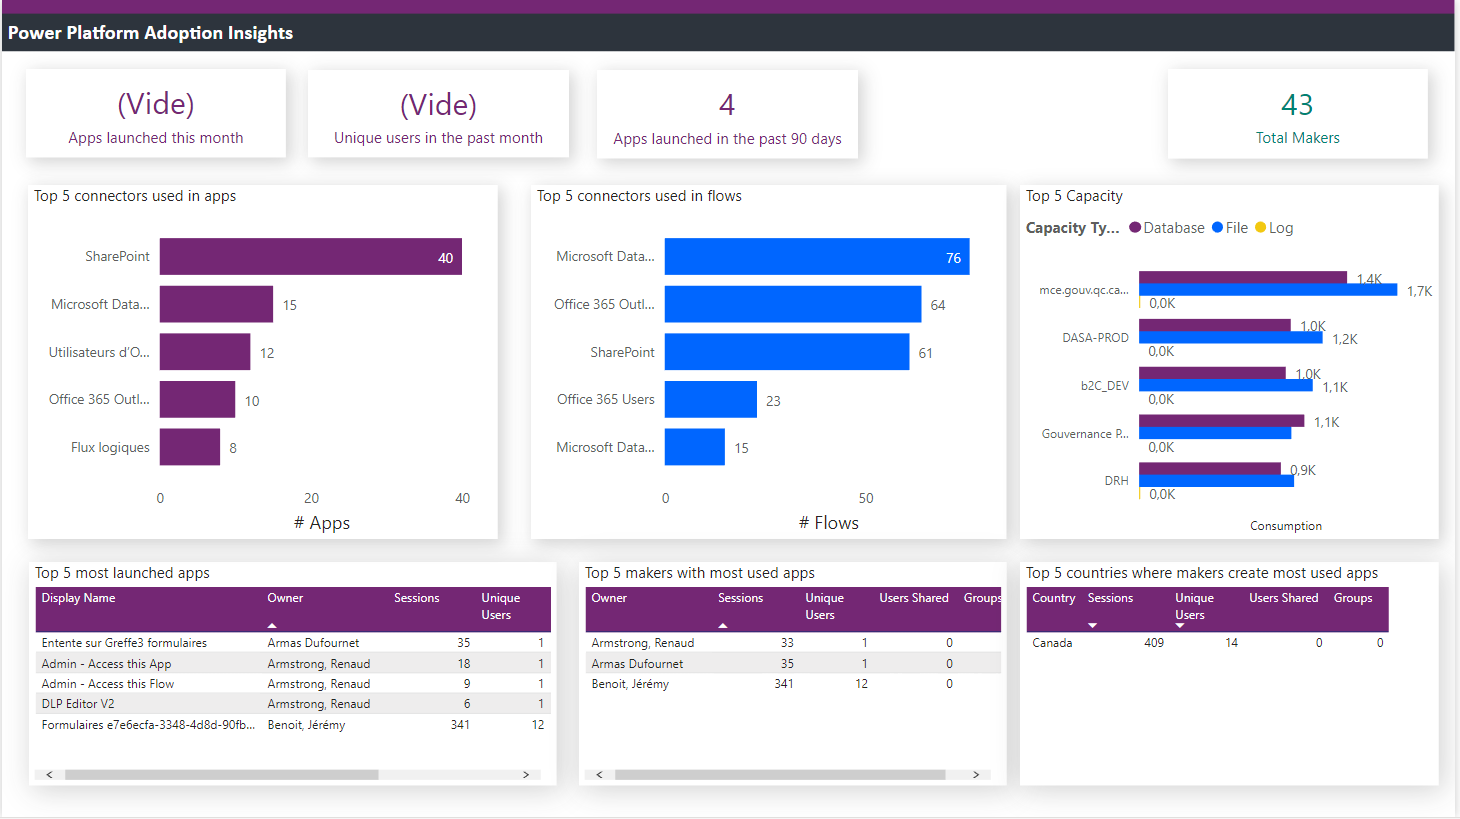Select the Total Makers card
The height and width of the screenshot is (819, 1460).
coord(1297,114)
